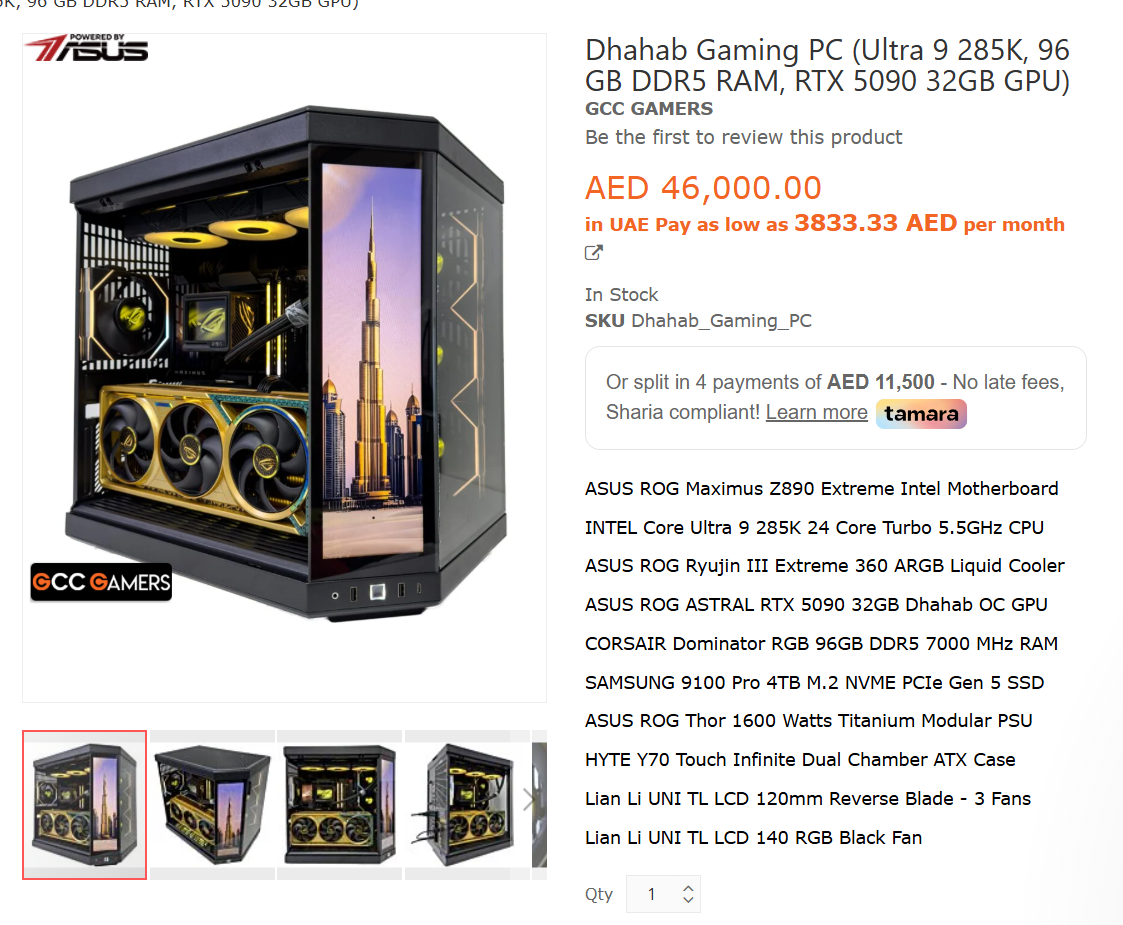Open the external link icon below installment text
Viewport: 1123px width, 925px height.
tap(594, 253)
